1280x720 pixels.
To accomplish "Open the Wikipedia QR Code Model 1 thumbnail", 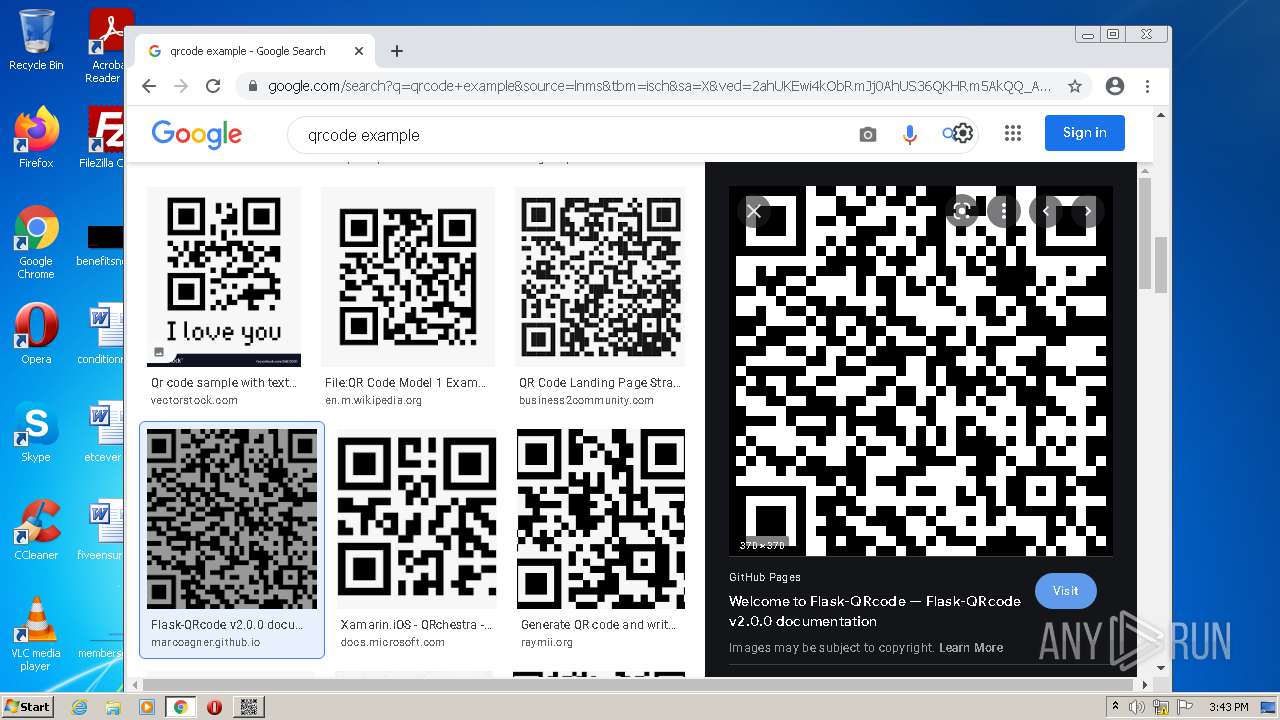I will 408,277.
